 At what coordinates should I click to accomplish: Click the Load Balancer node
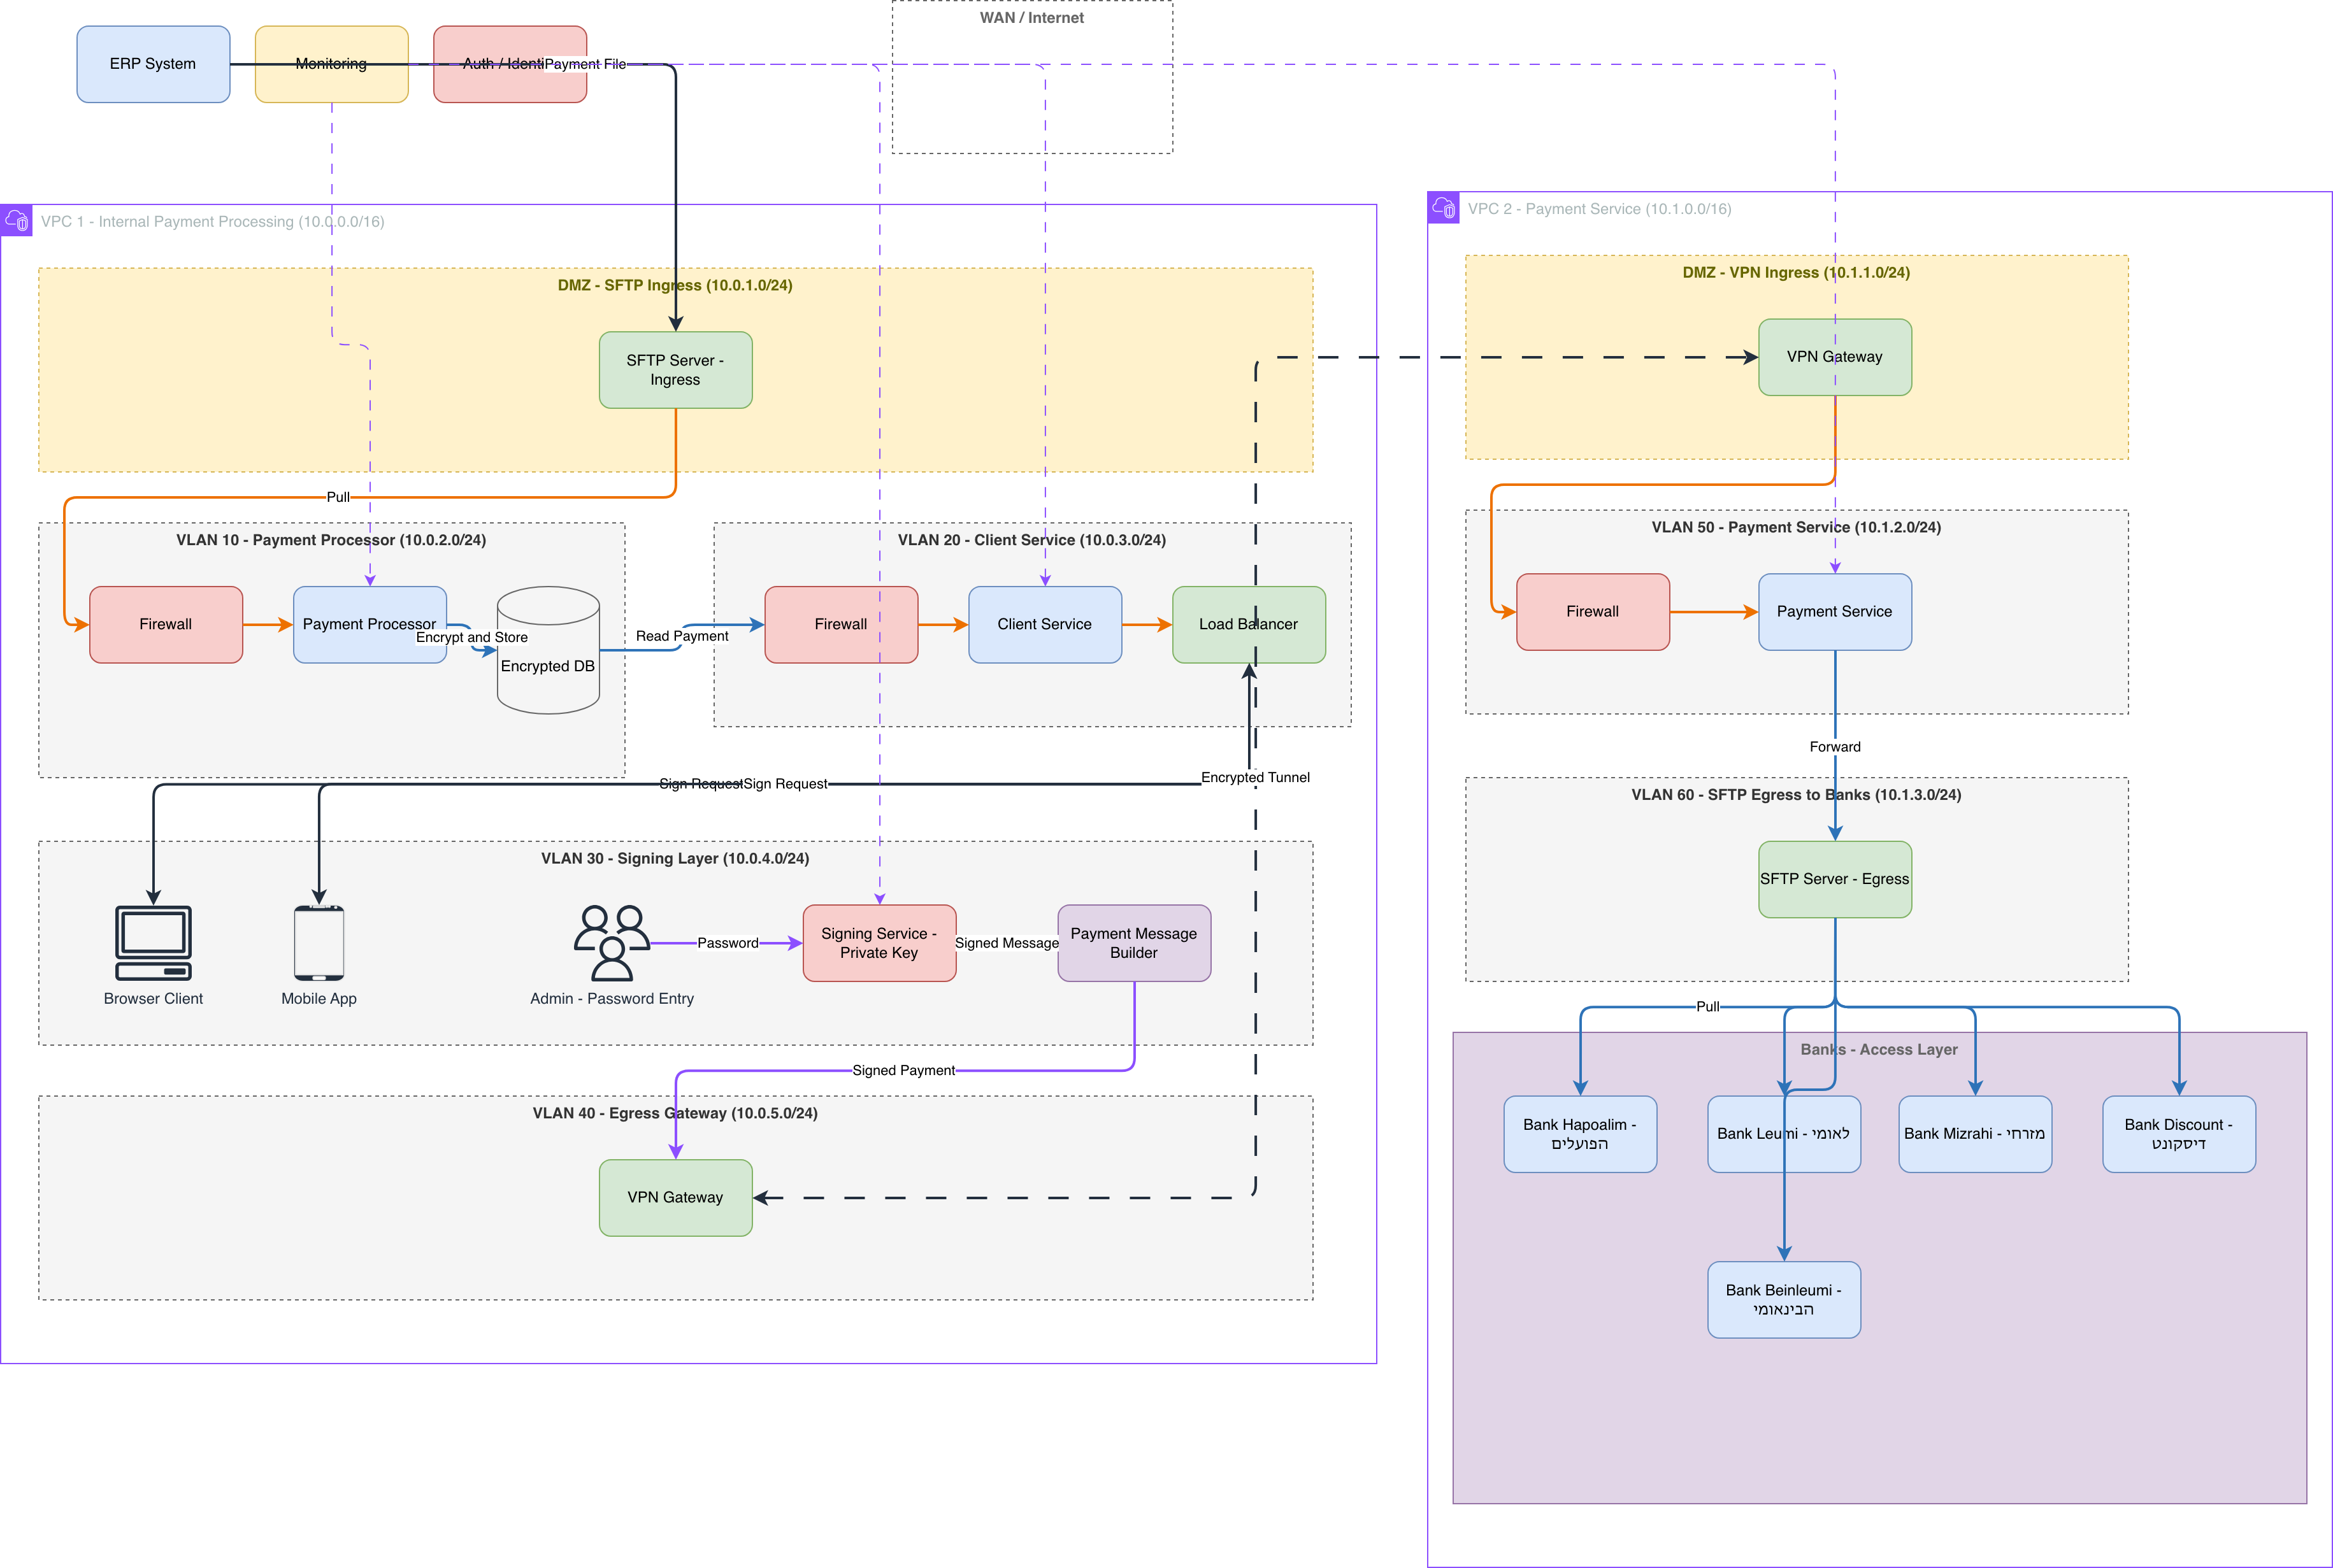[x=1249, y=624]
